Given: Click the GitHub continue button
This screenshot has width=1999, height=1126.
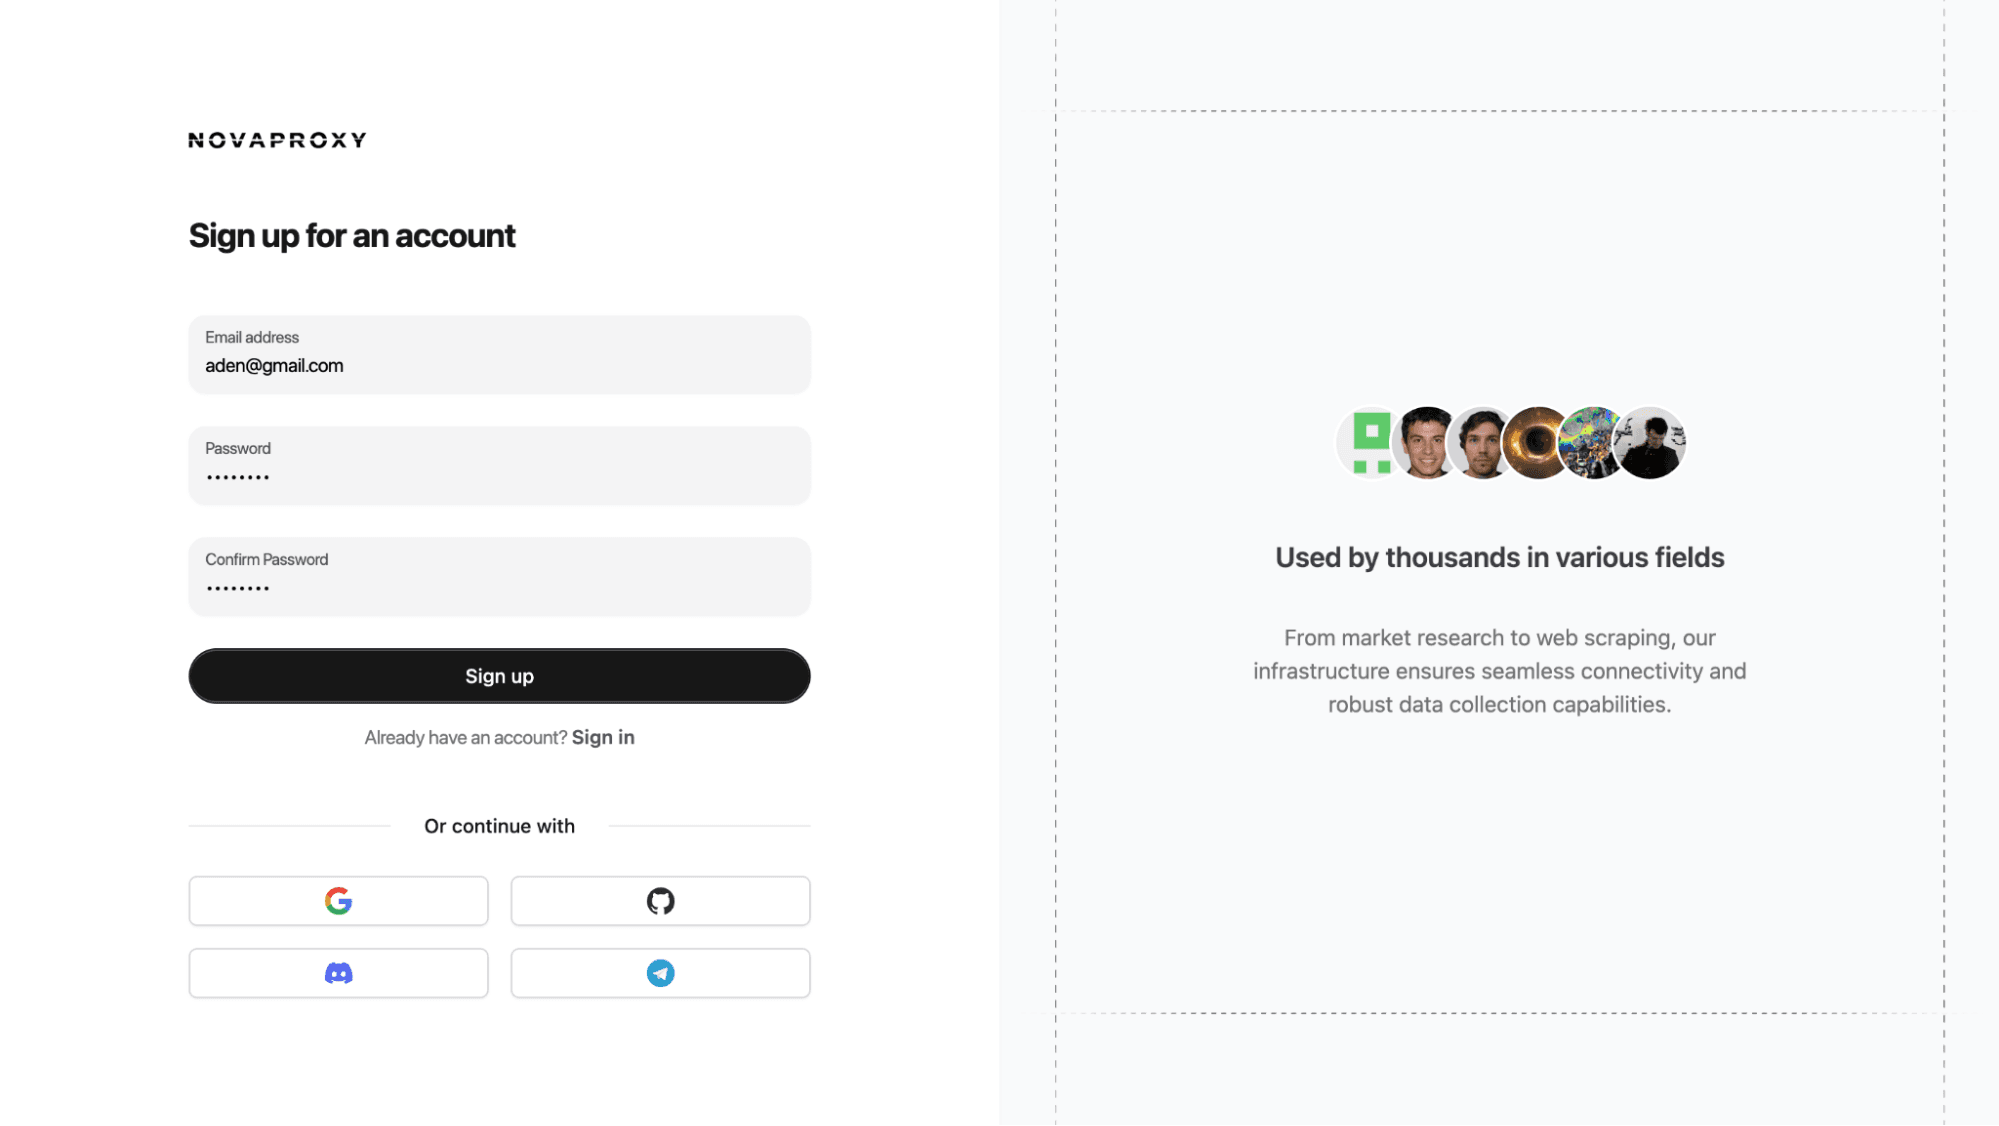Looking at the screenshot, I should pyautogui.click(x=659, y=900).
